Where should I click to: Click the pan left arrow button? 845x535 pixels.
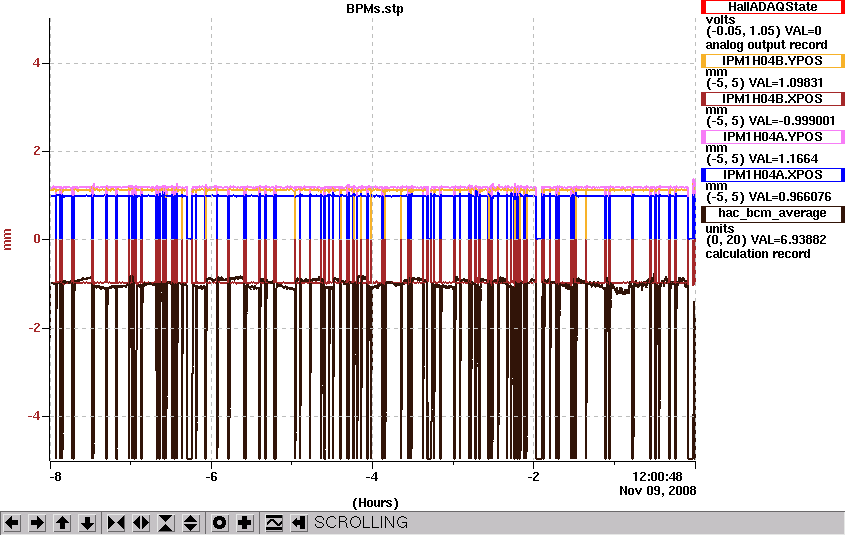click(x=12, y=523)
